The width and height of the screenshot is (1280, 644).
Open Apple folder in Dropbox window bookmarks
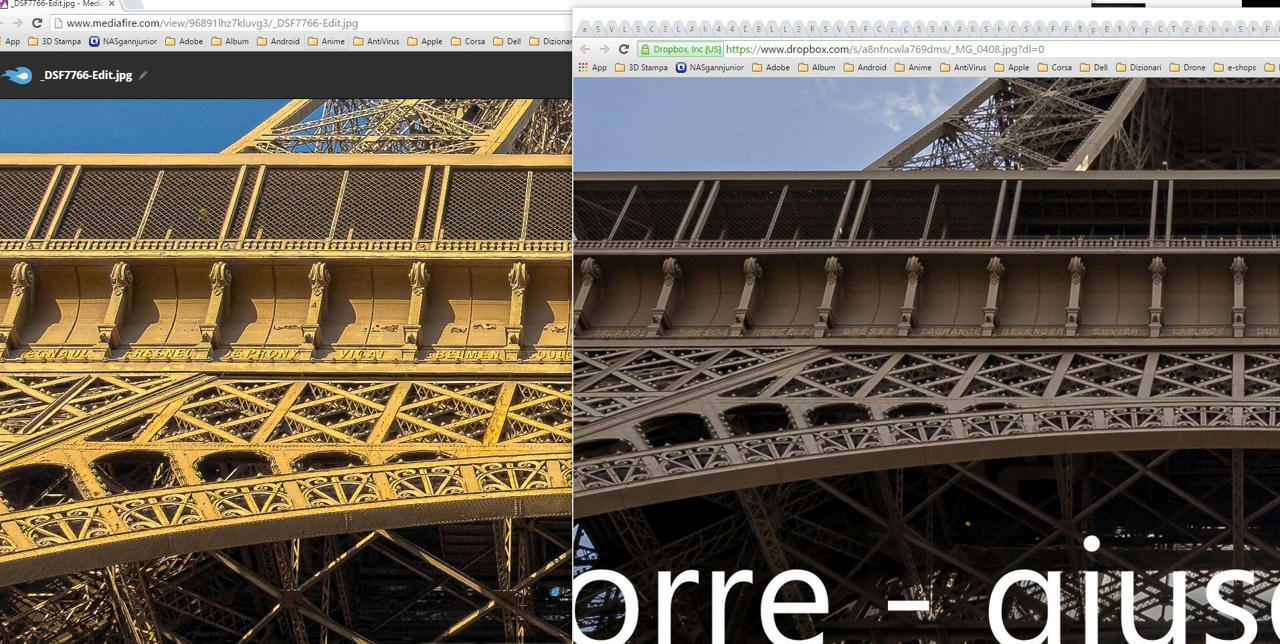[x=1012, y=67]
